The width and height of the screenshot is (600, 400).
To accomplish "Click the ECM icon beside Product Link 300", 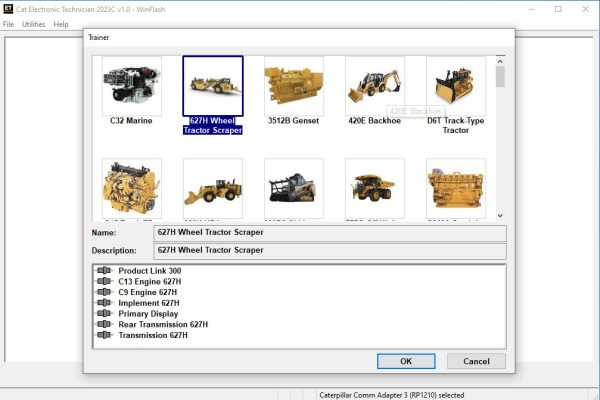I will pos(104,270).
